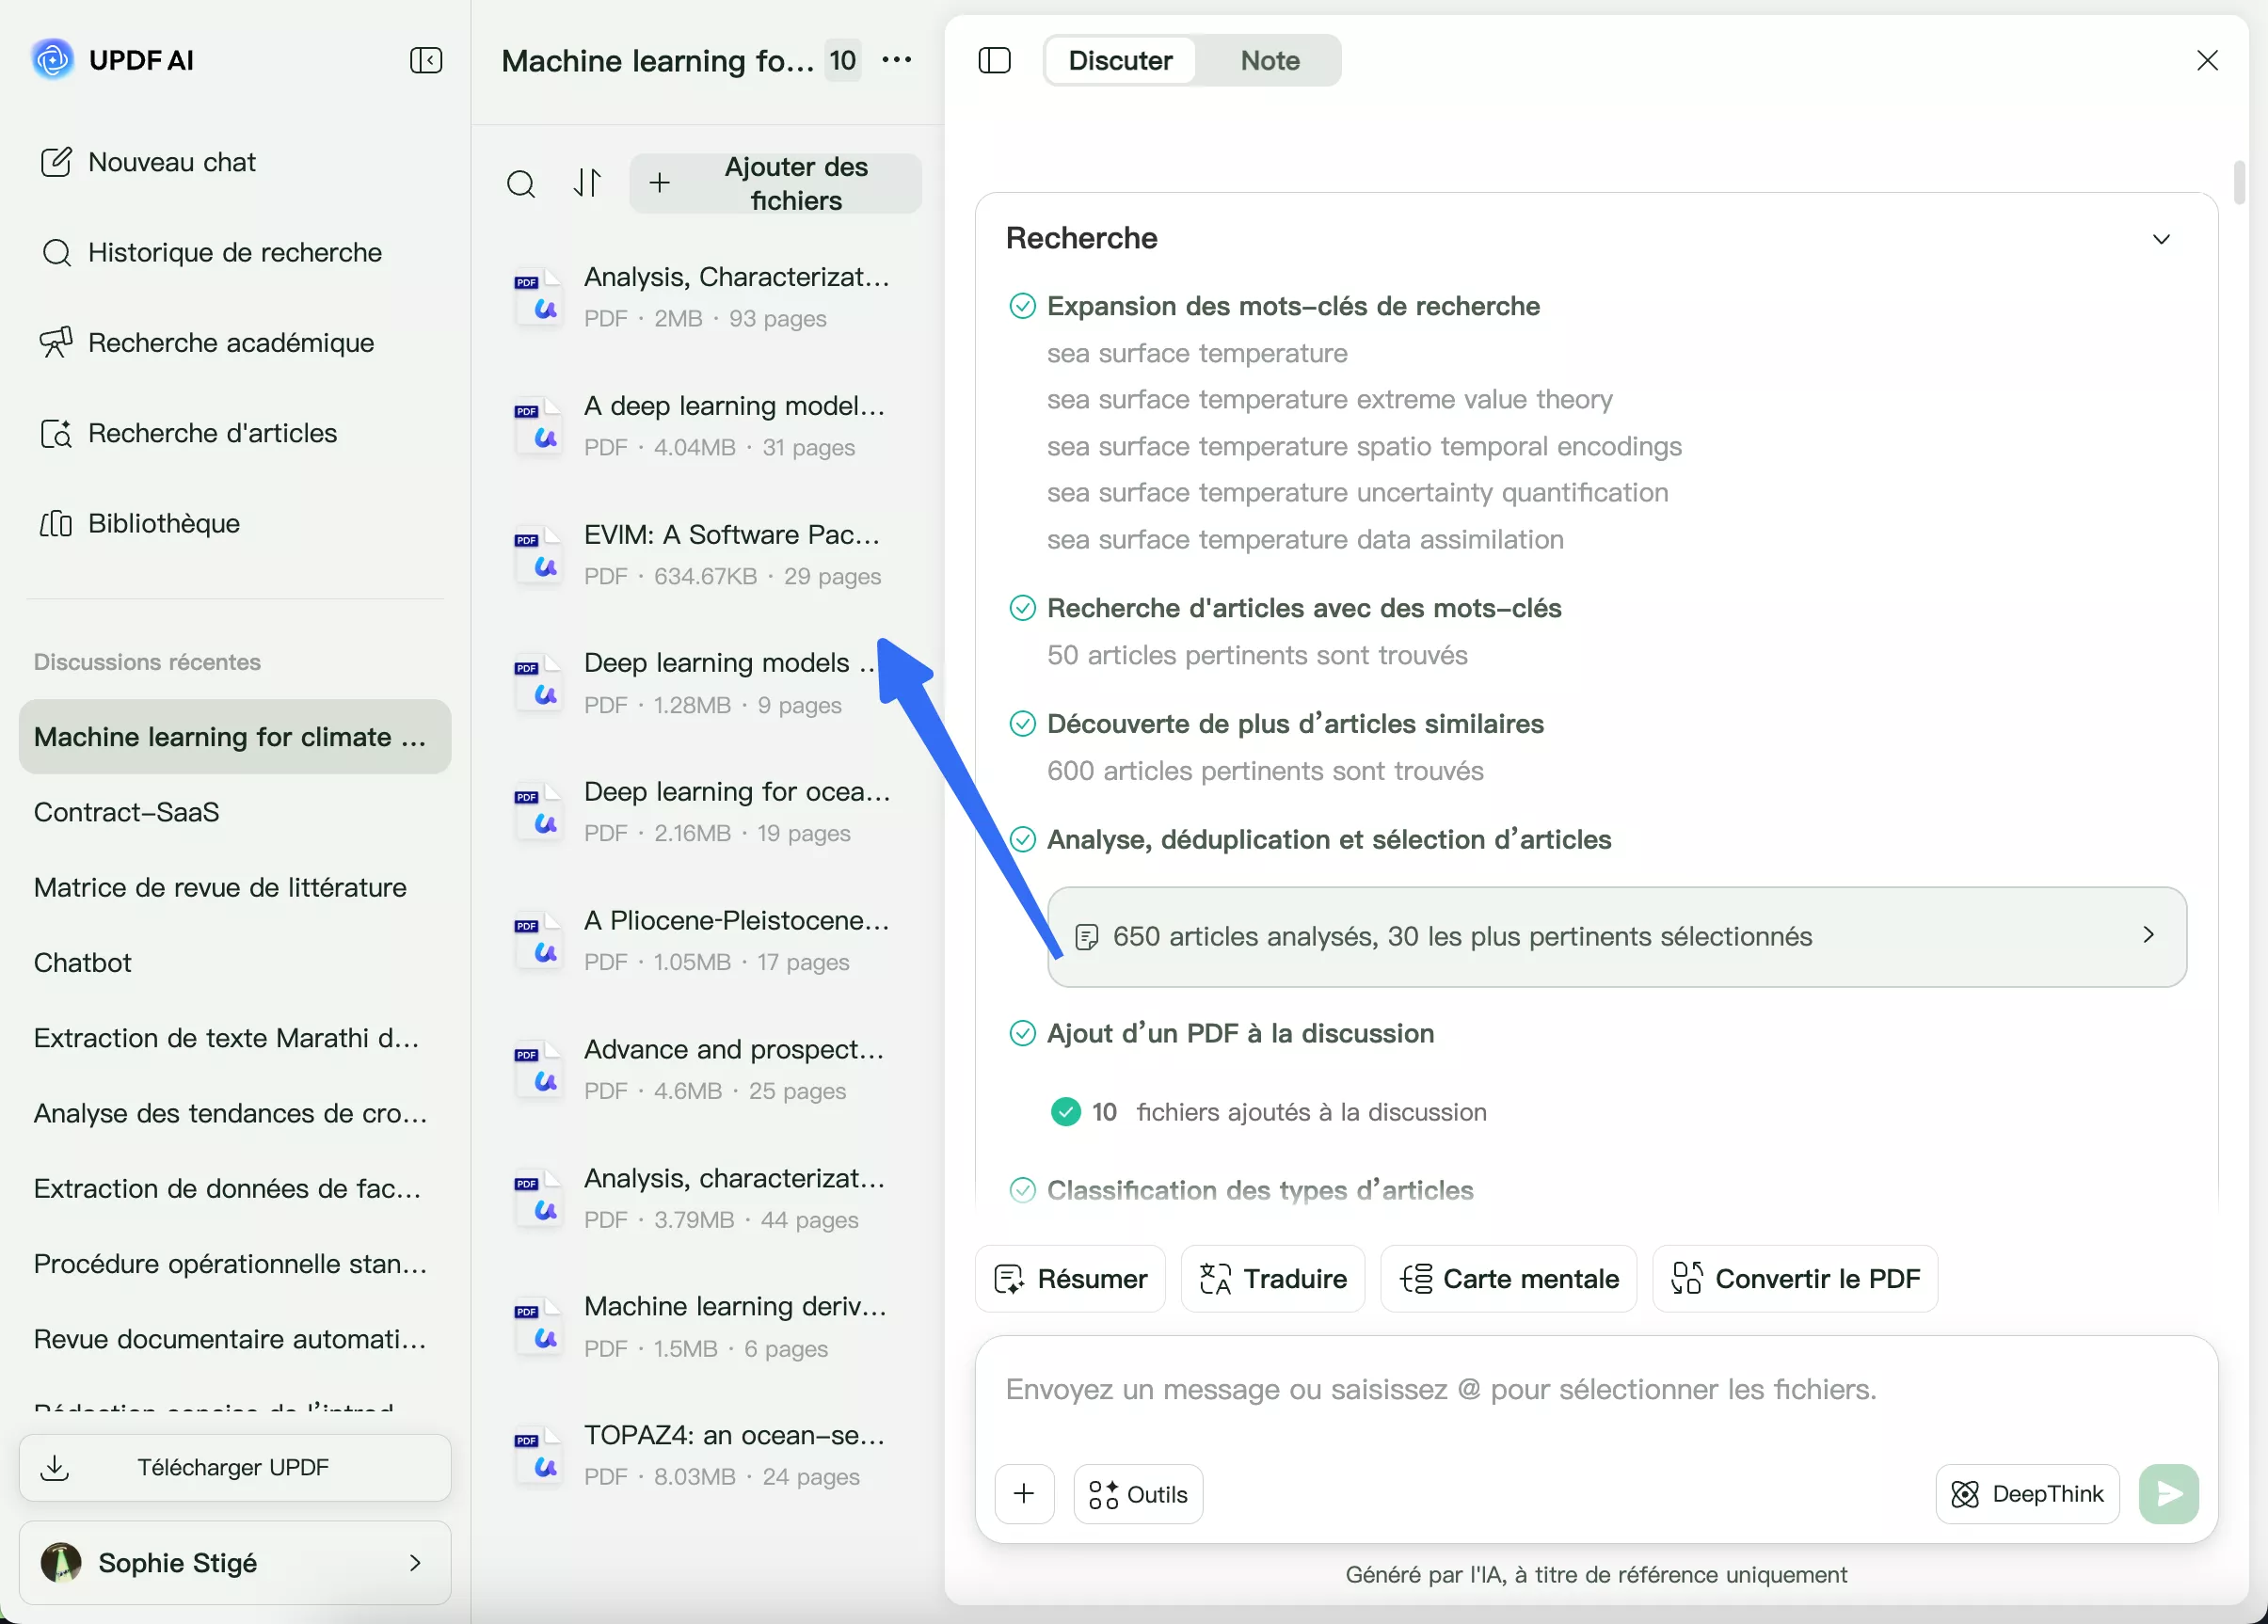Open the three-dot more options menu
The height and width of the screenshot is (1624, 2268).
tap(897, 60)
